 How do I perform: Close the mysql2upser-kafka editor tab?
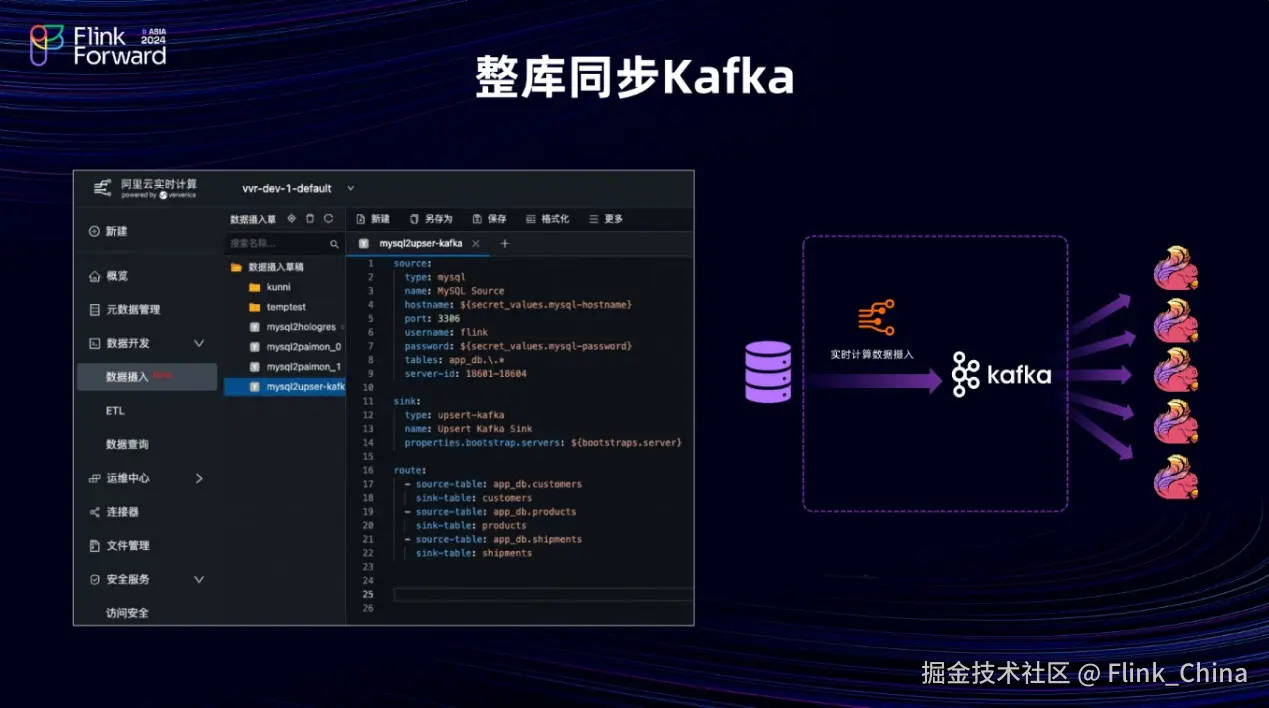(x=476, y=243)
